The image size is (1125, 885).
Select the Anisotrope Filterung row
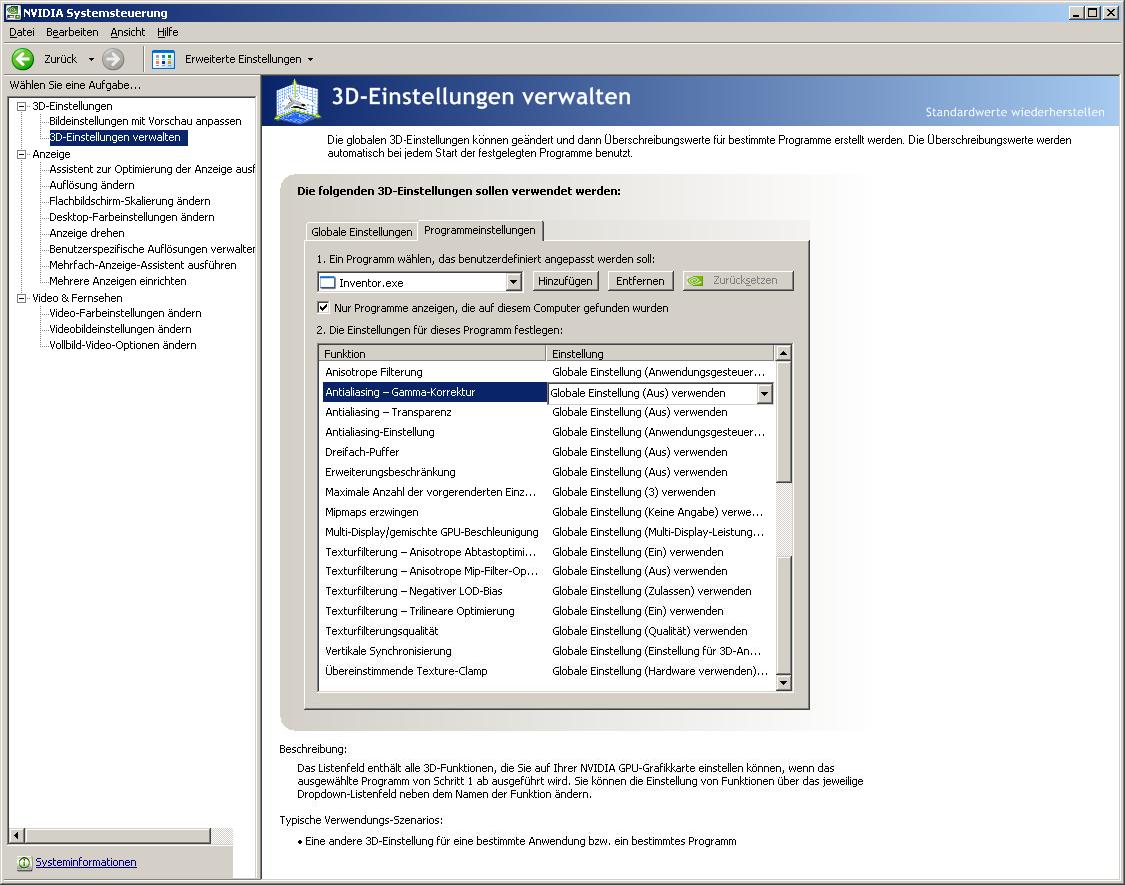tap(546, 372)
